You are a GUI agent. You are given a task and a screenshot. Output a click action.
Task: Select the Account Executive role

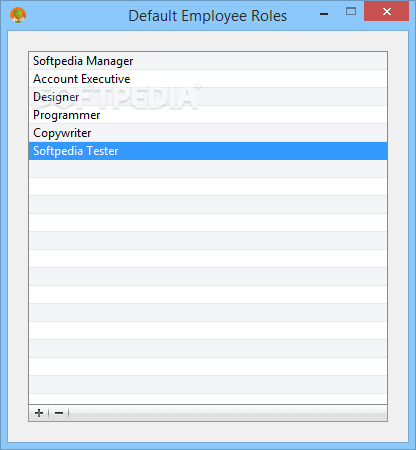208,79
